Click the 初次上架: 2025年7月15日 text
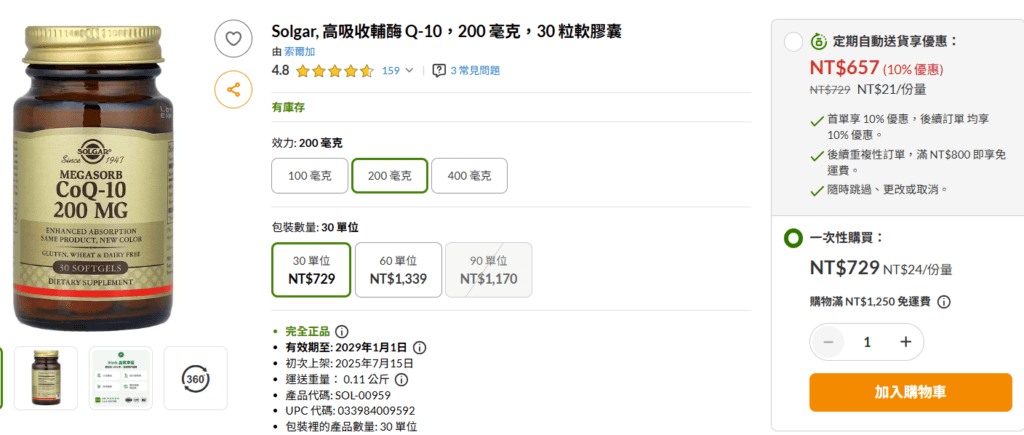Viewport: 1024px width, 435px height. tap(349, 363)
